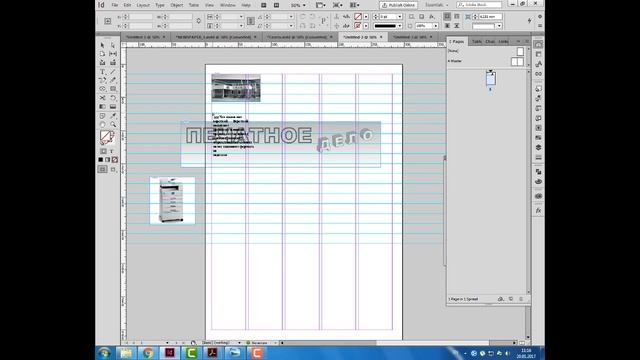640x360 pixels.
Task: Open the stroke style line dropdown
Action: pos(400,26)
